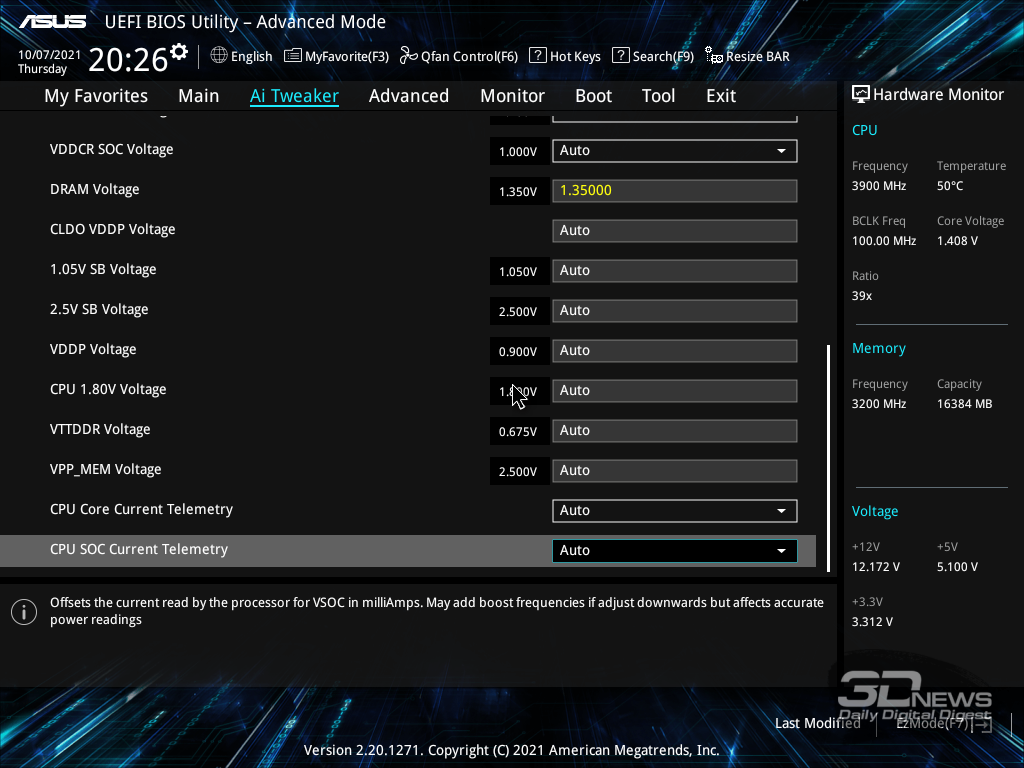The image size is (1024, 768).
Task: Click MyFavorite(F3) label
Action: pos(347,57)
